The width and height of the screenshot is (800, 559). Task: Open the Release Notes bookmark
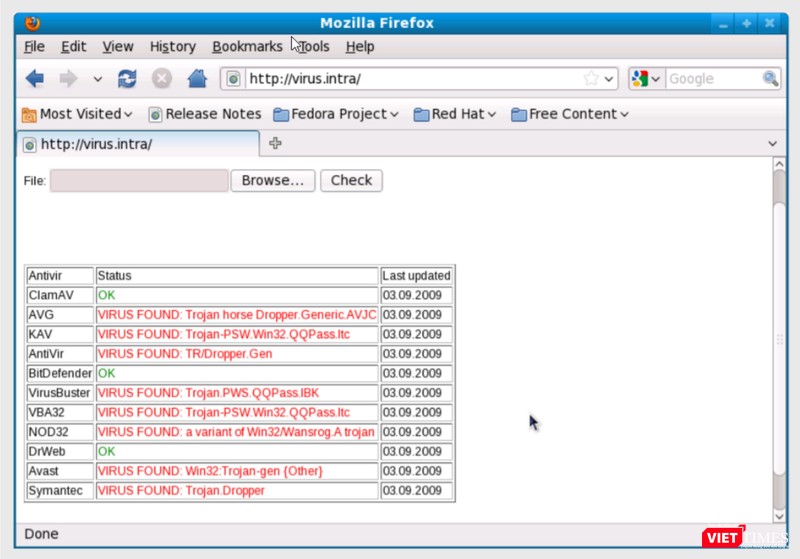(x=205, y=114)
